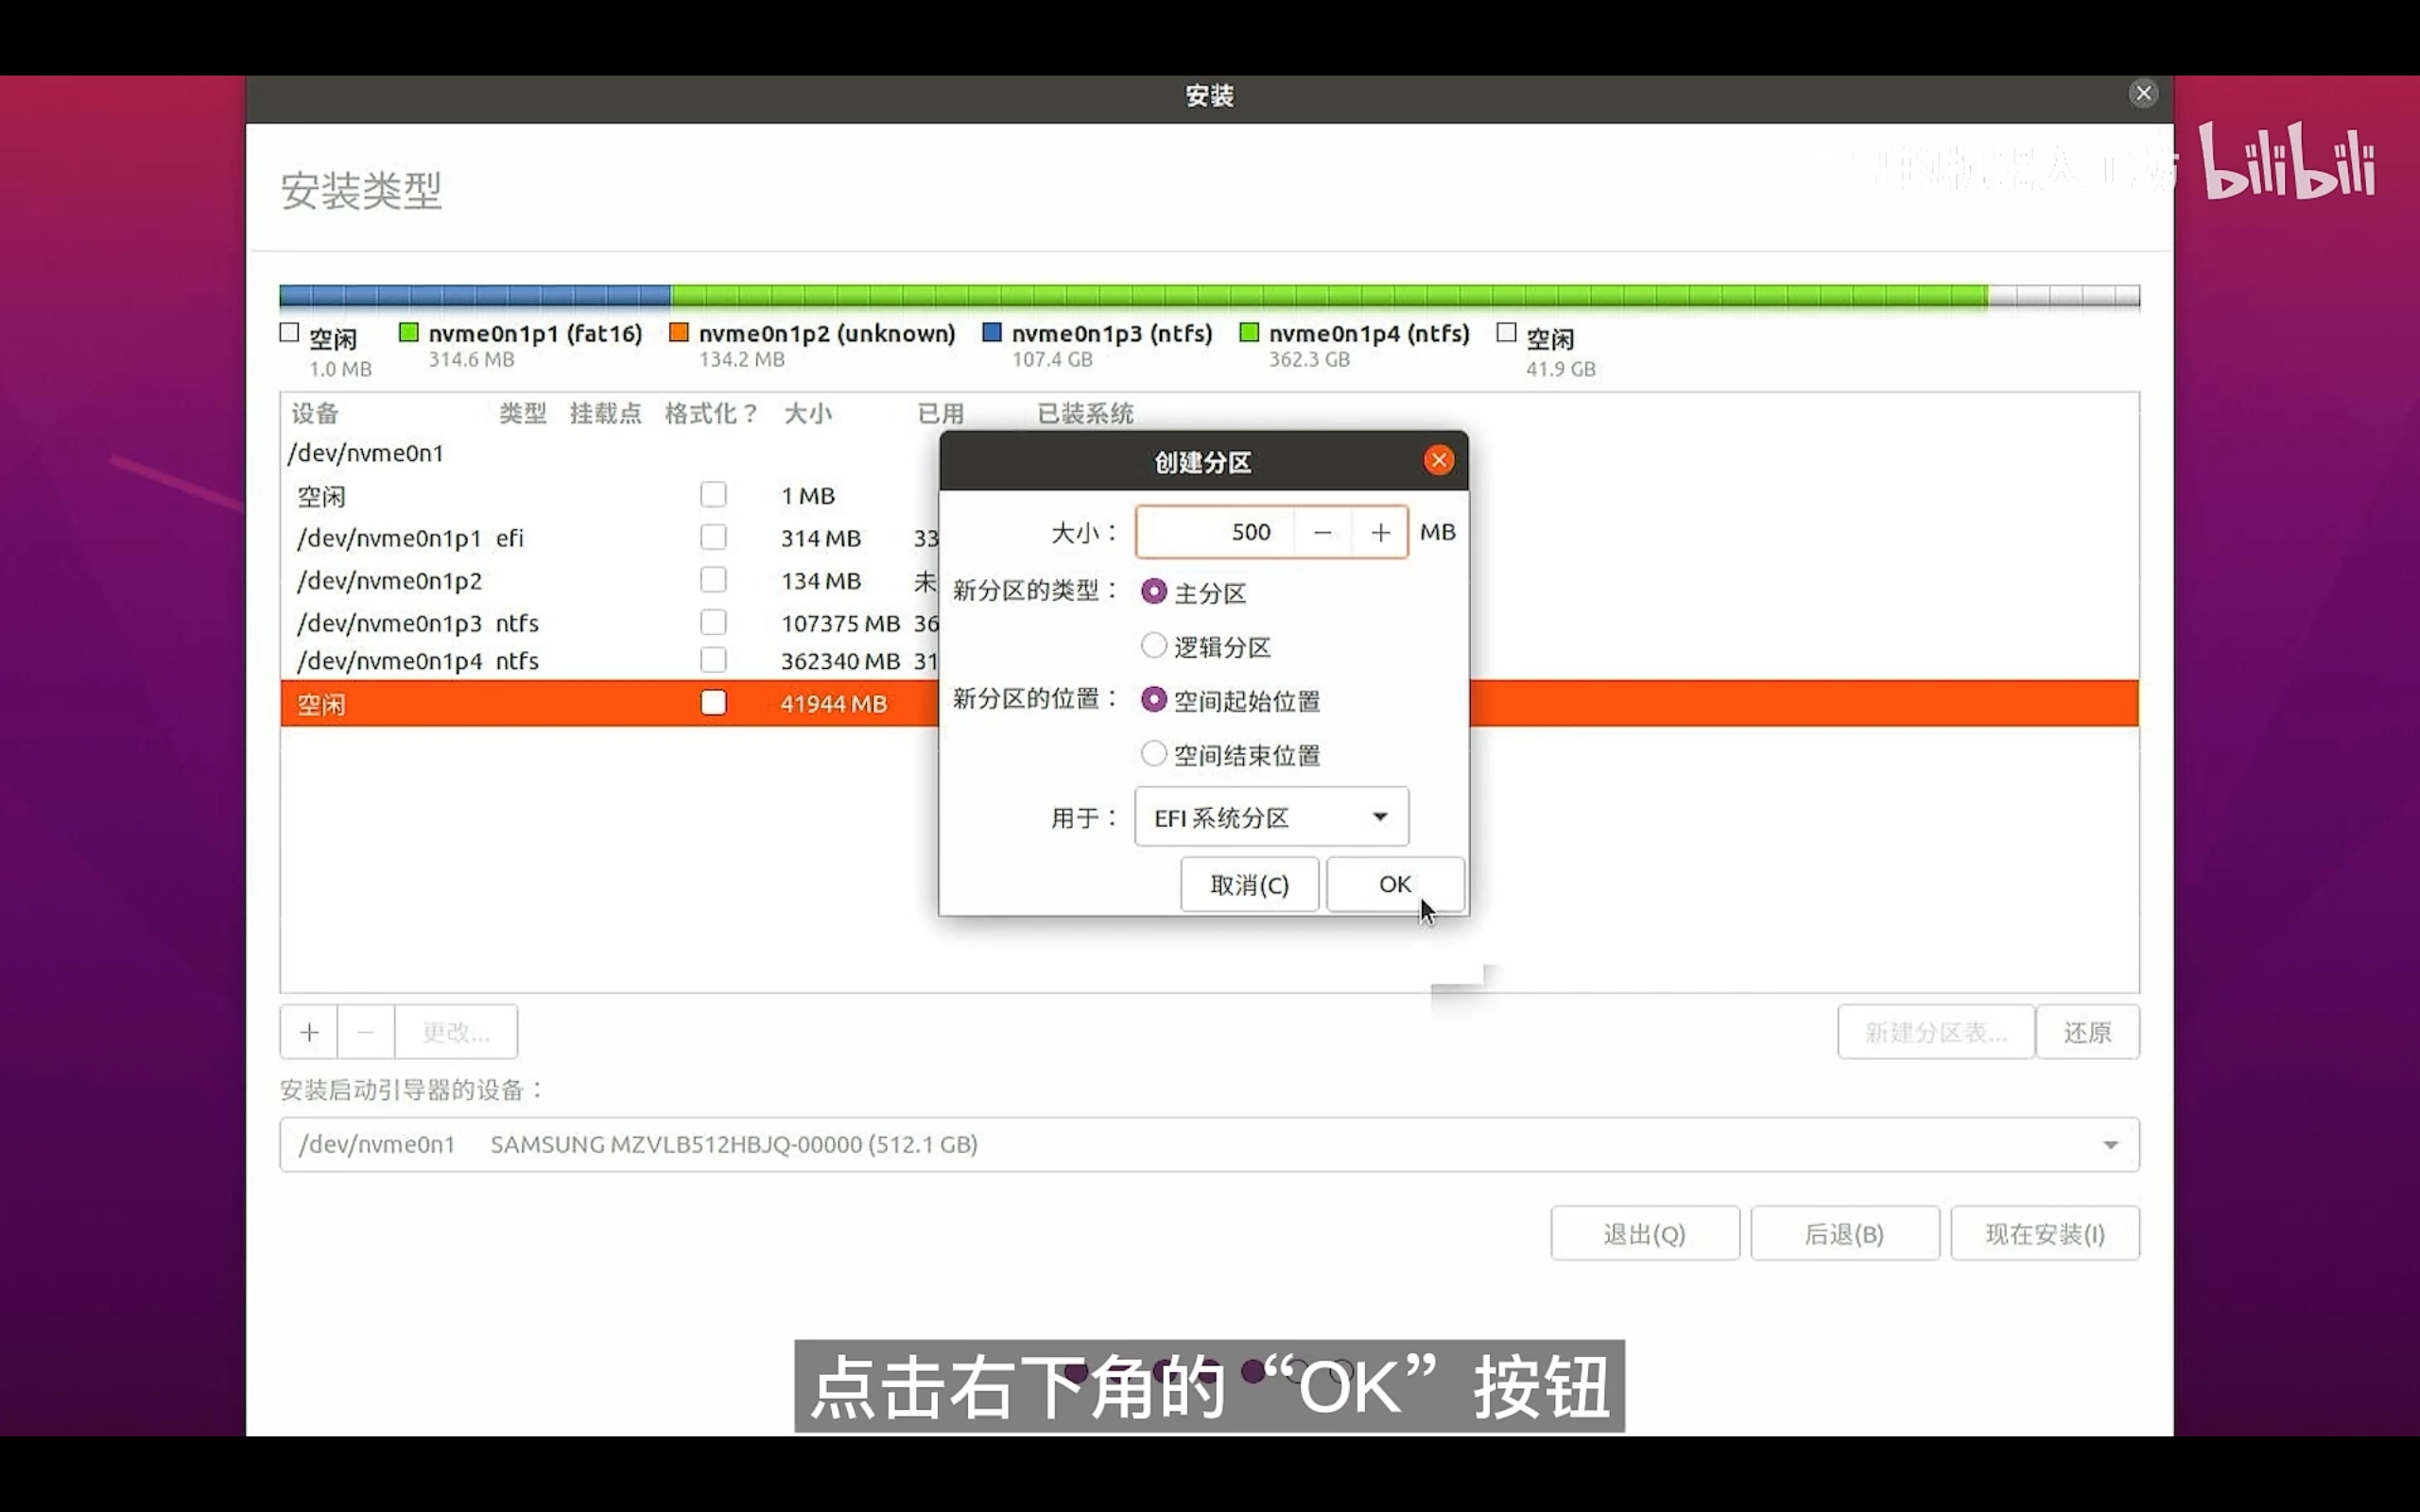Click 新建分区表... button
The width and height of the screenshot is (2420, 1512).
[1935, 1032]
